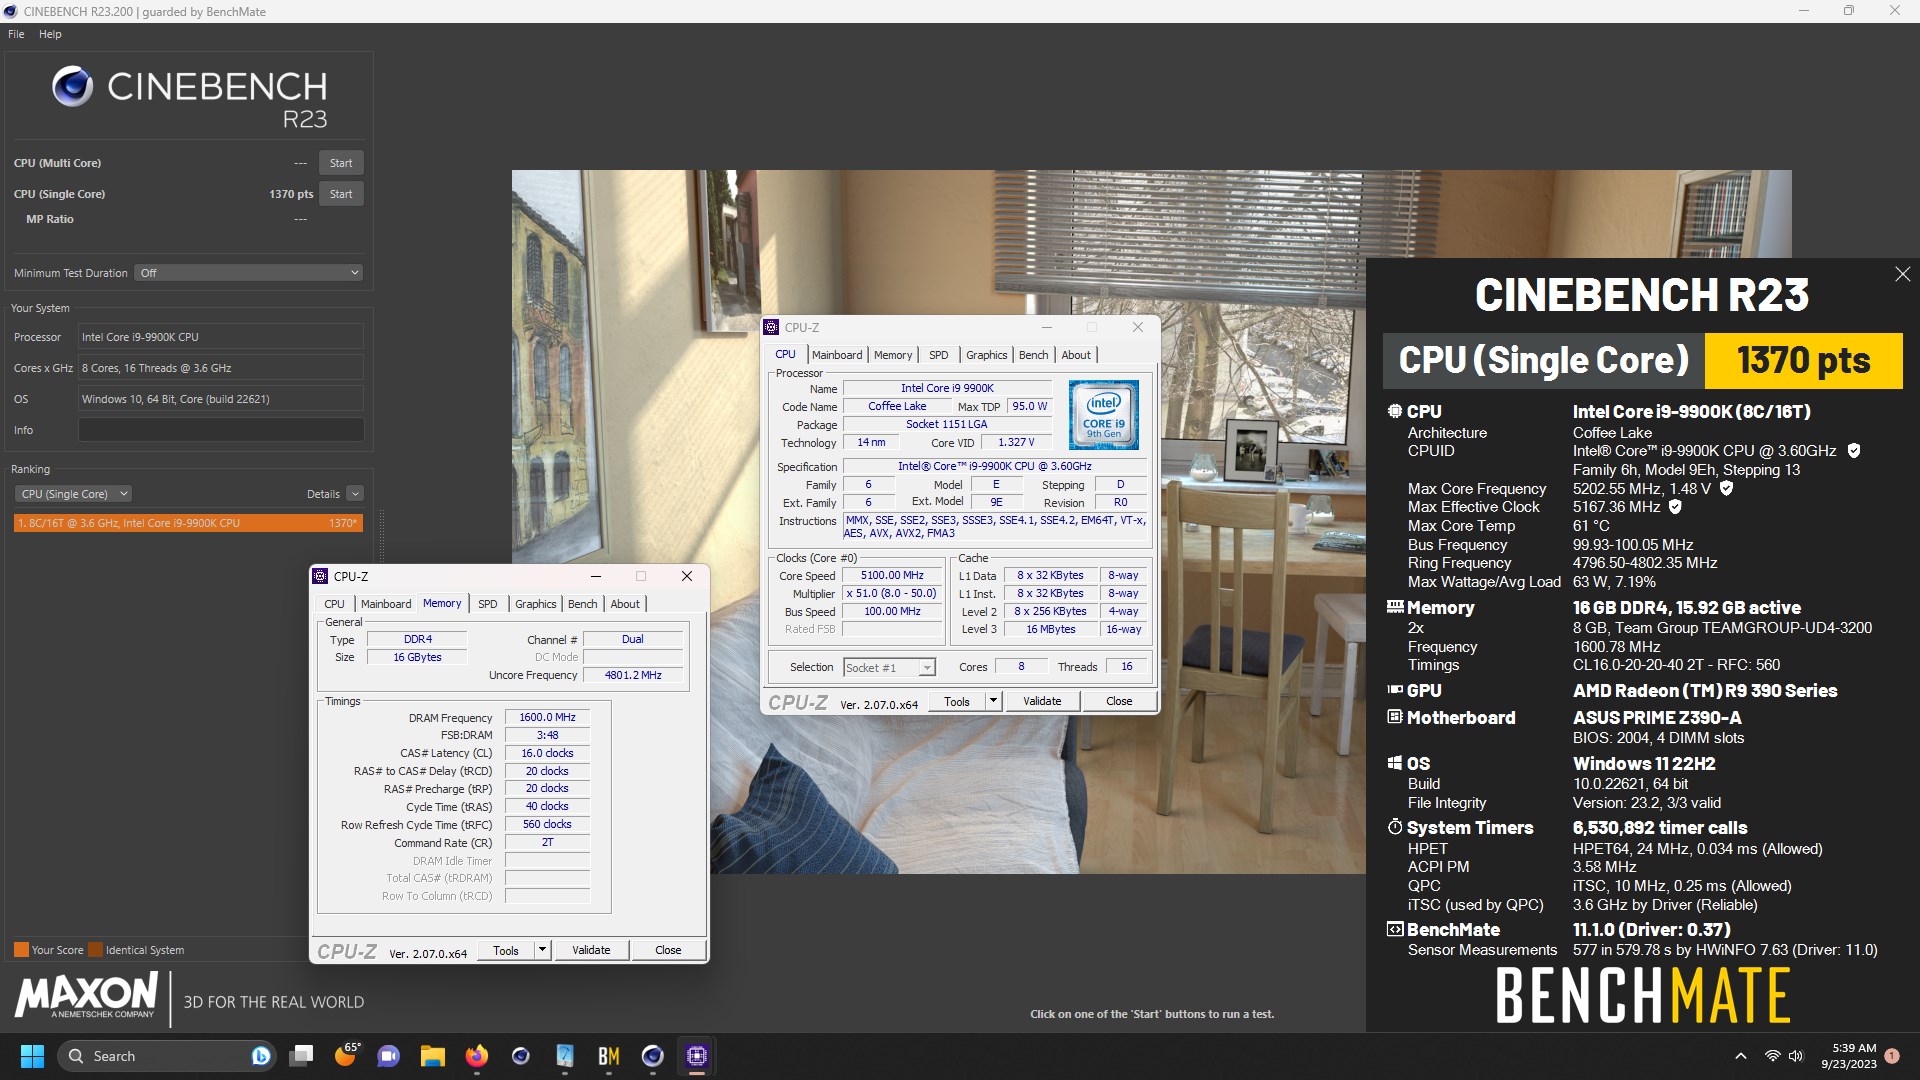Close the BenchMate result overlay

(1902, 274)
